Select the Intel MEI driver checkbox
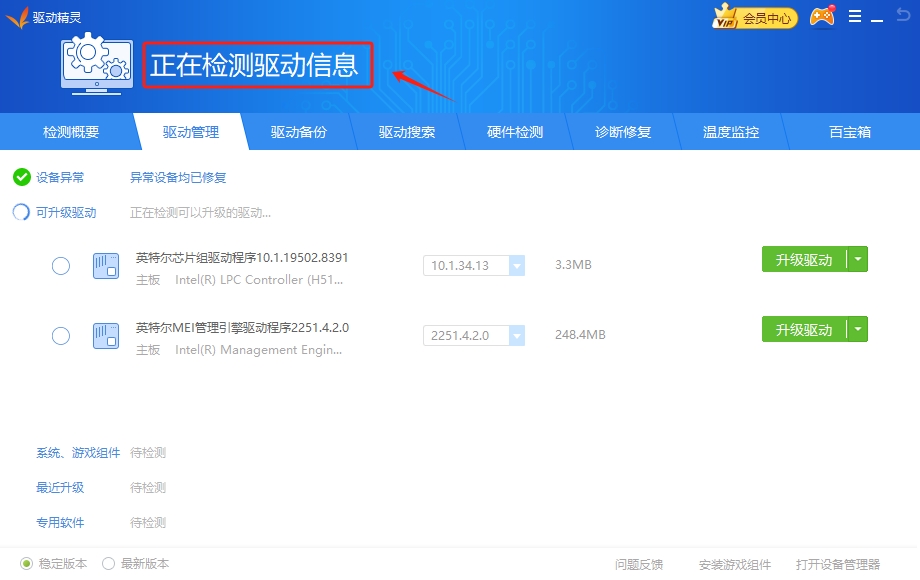The image size is (920, 580). 60,336
